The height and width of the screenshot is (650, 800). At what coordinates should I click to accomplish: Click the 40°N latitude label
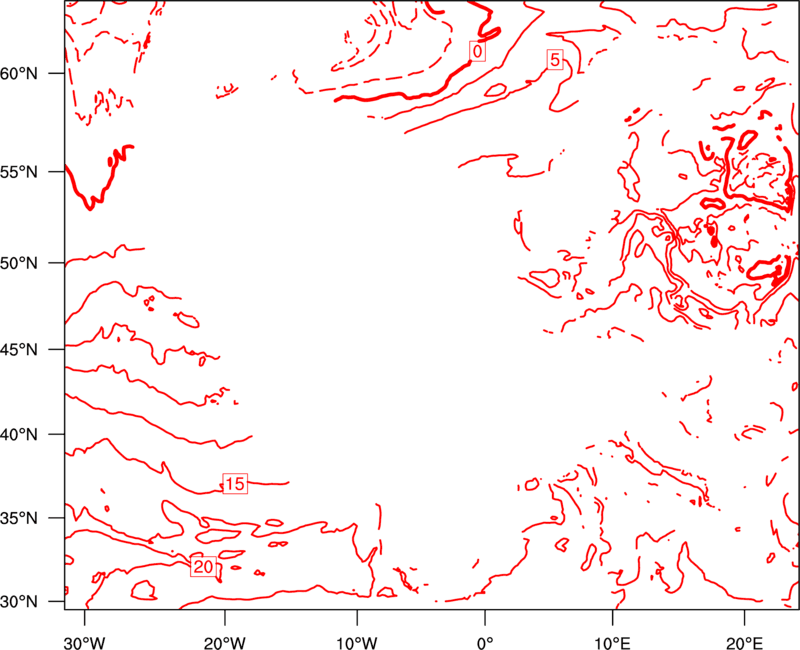pyautogui.click(x=19, y=435)
